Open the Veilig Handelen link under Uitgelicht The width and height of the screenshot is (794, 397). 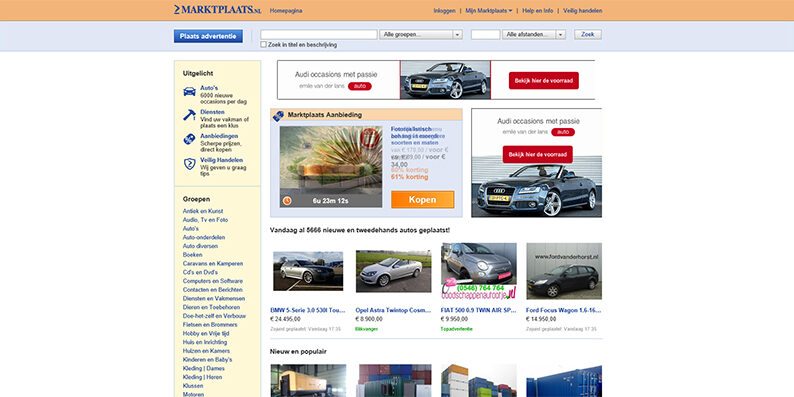coord(221,160)
